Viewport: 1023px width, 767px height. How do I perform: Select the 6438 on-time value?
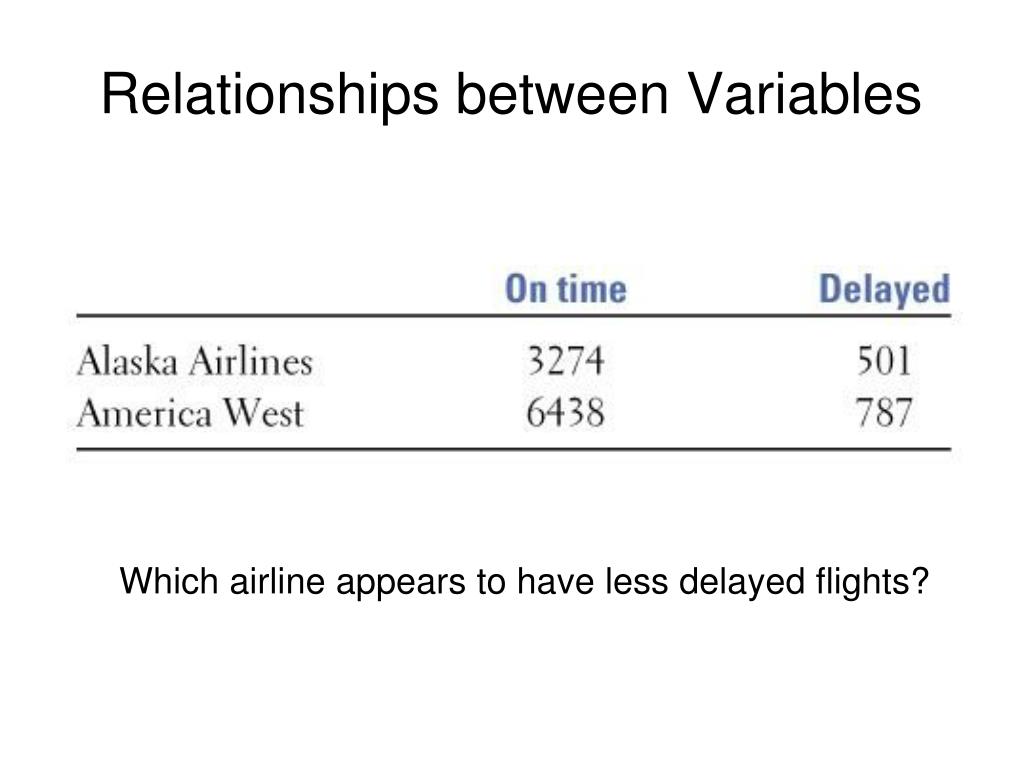click(566, 414)
